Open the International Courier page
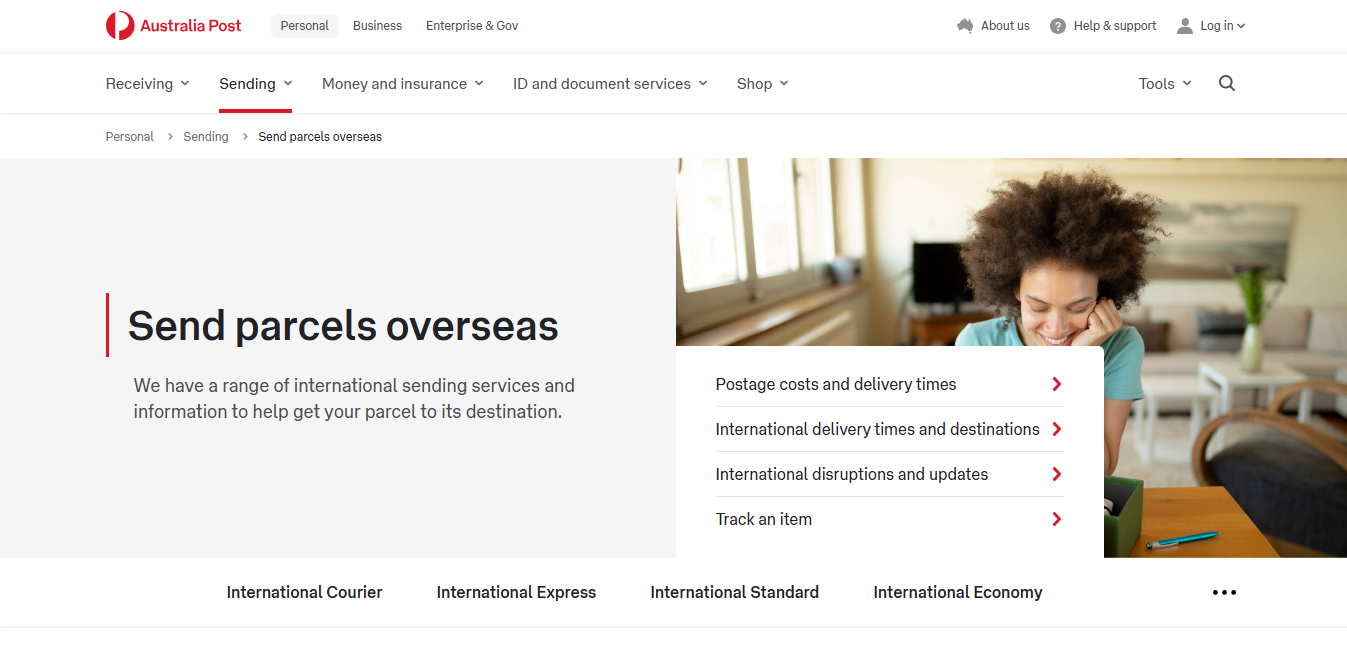 click(304, 592)
